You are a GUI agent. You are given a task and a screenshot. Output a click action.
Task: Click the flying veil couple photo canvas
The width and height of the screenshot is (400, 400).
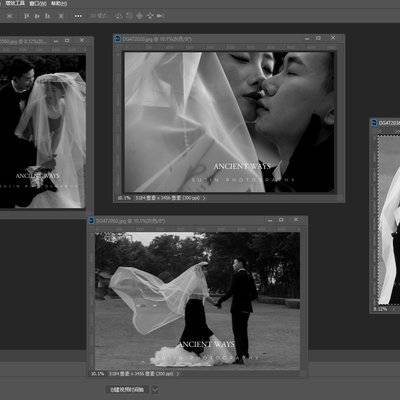coord(197,300)
